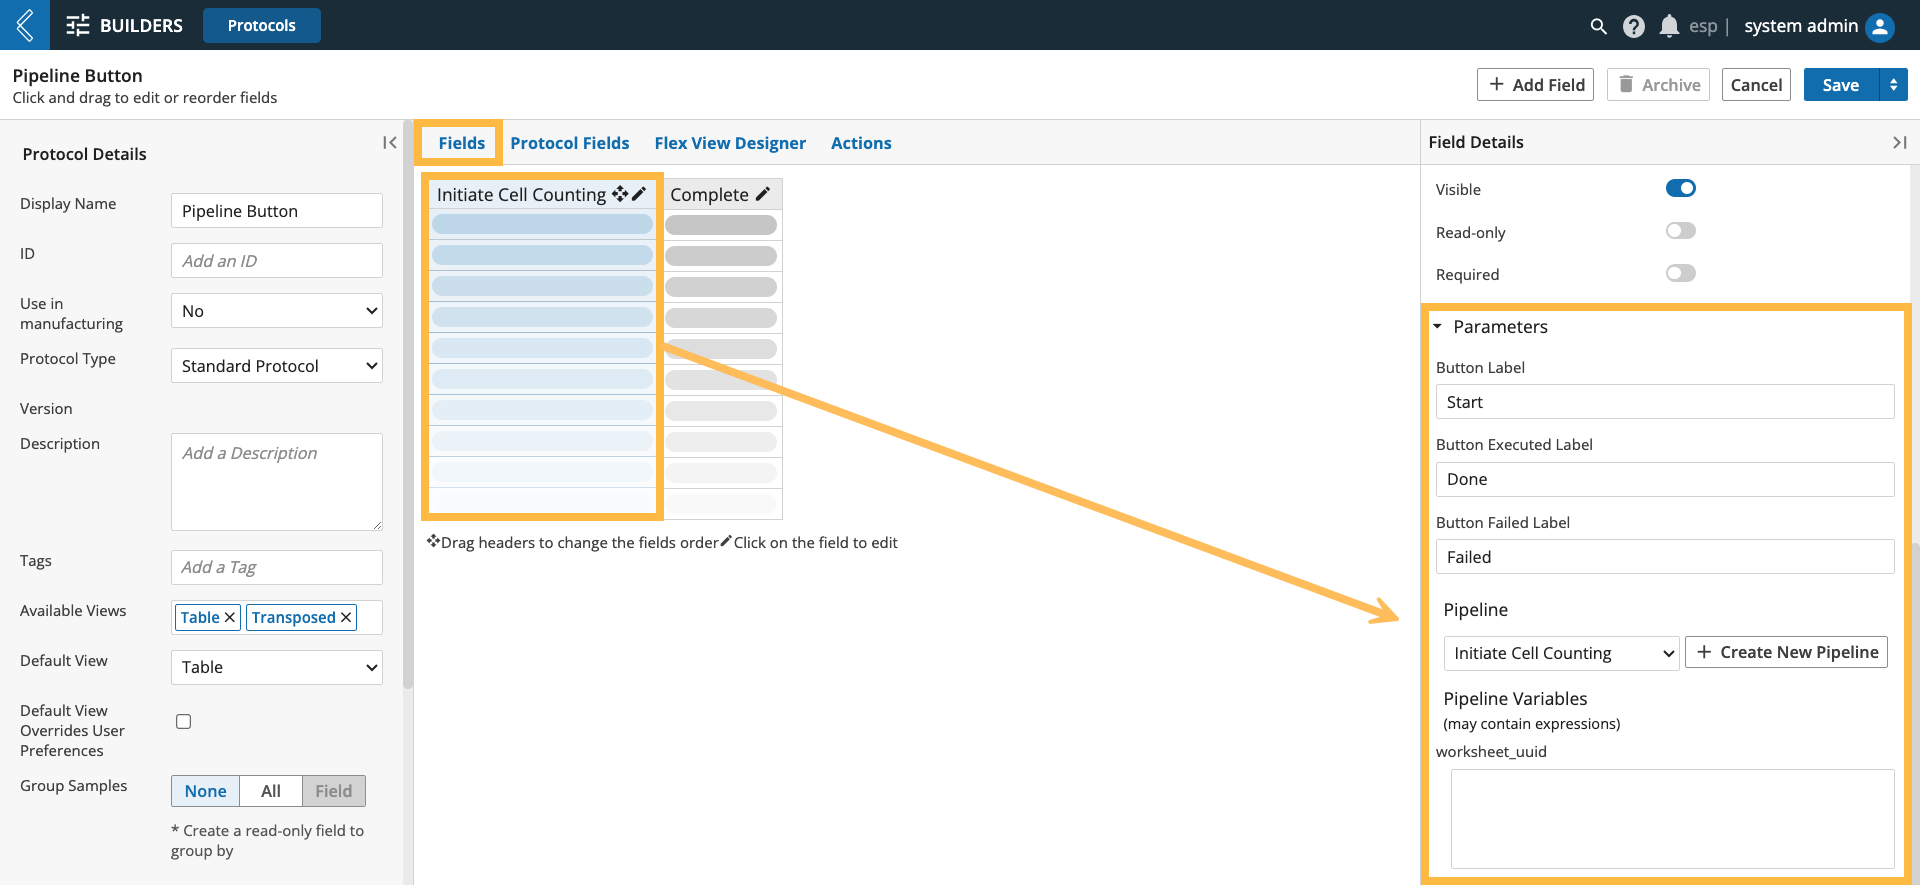Click the move handle on Initiate Cell Counting
Screen dimensions: 1920x885
coord(620,194)
